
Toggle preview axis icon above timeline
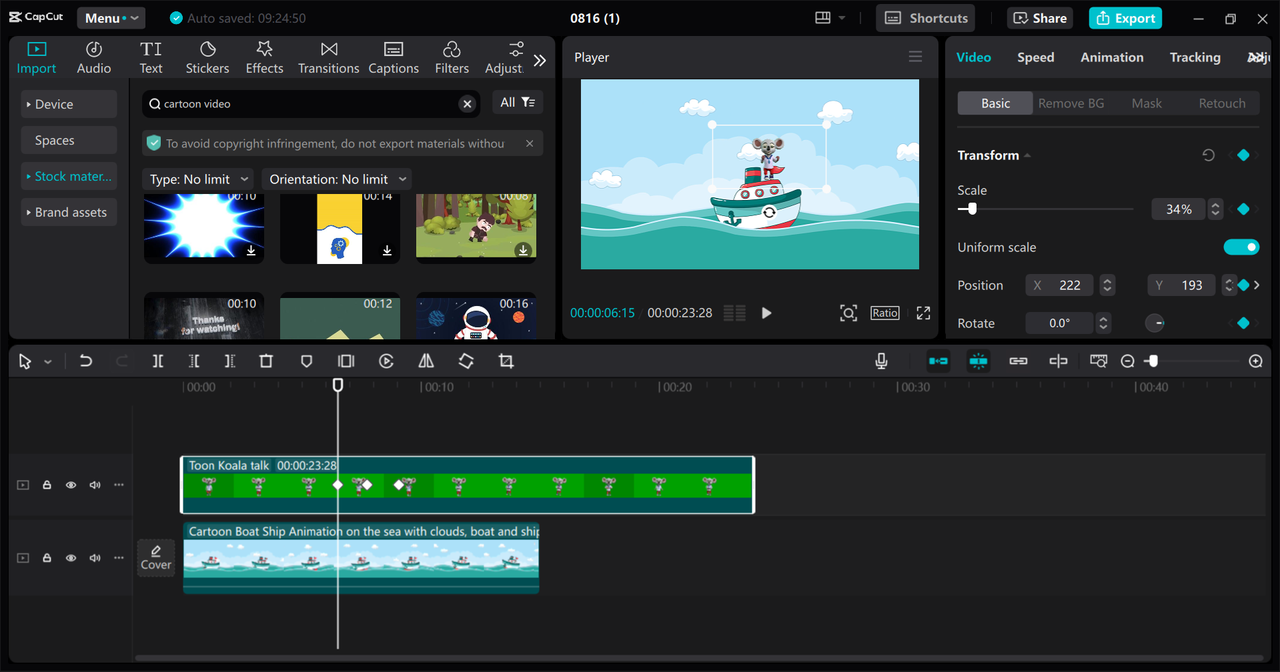click(x=1058, y=361)
